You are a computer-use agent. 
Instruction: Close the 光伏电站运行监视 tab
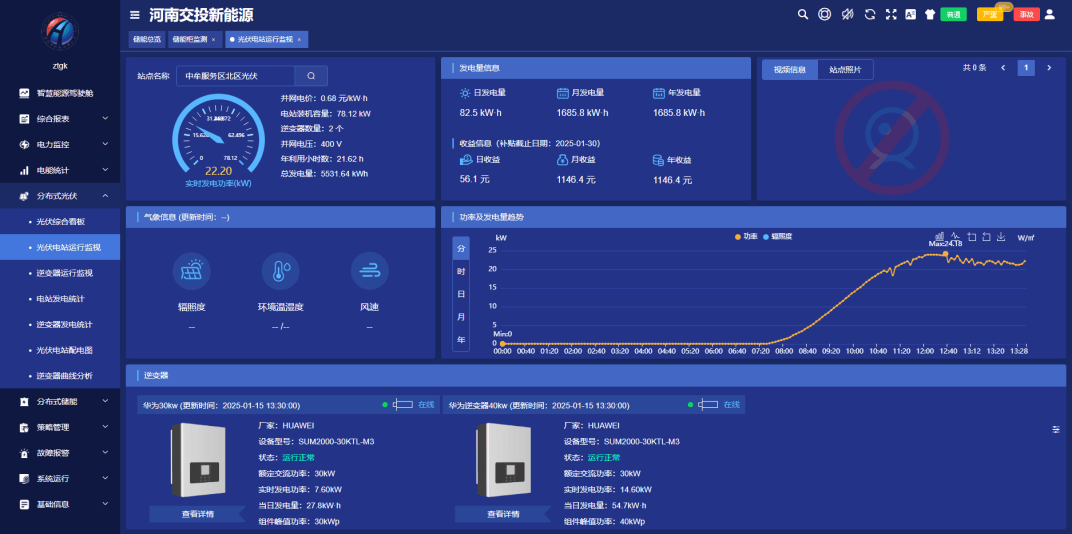tap(299, 40)
